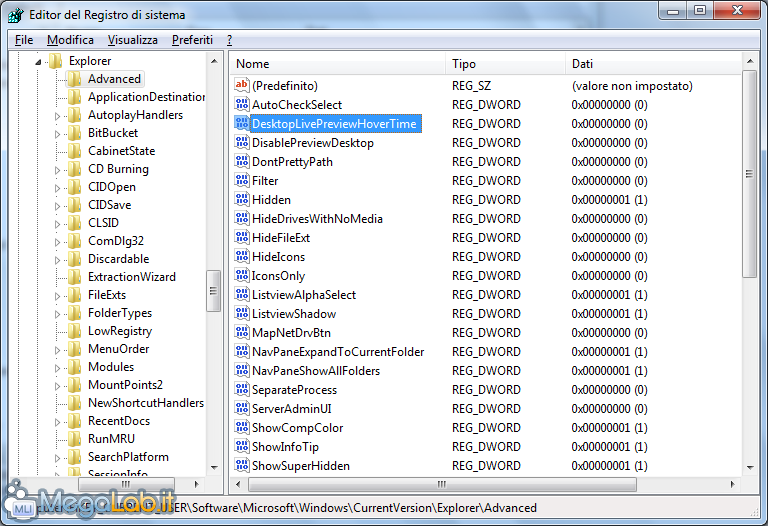Click the HideDrivesWithNoMedia DWORD icon

click(242, 218)
